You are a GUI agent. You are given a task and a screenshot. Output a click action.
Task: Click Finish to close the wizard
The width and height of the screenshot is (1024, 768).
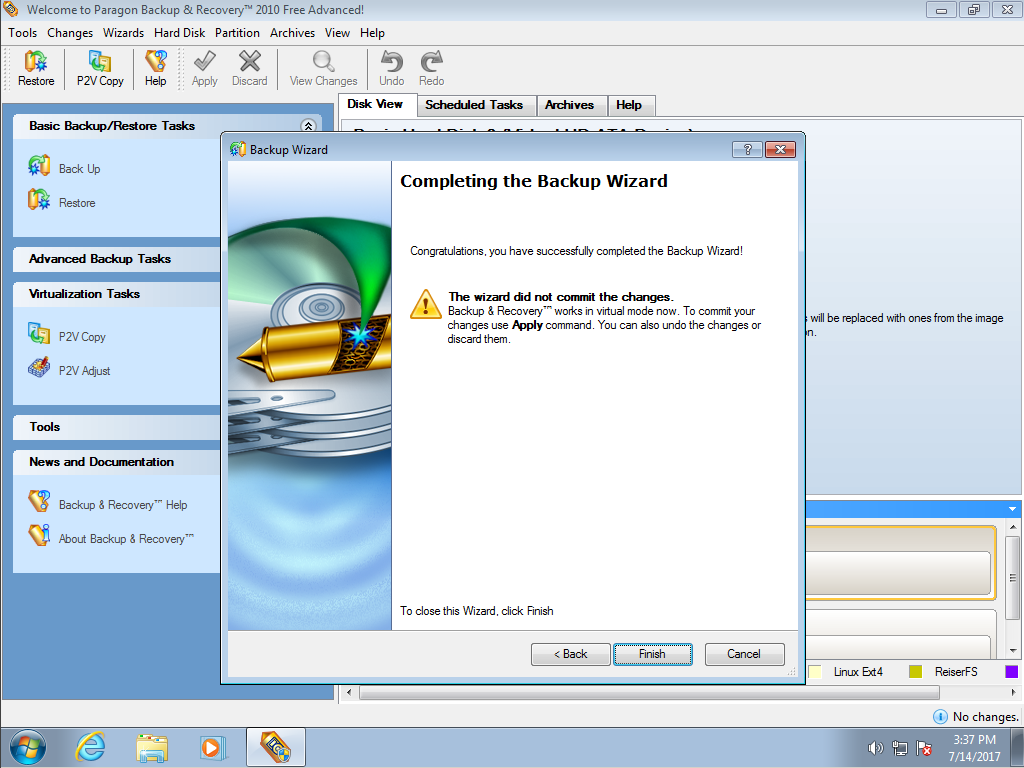click(652, 654)
